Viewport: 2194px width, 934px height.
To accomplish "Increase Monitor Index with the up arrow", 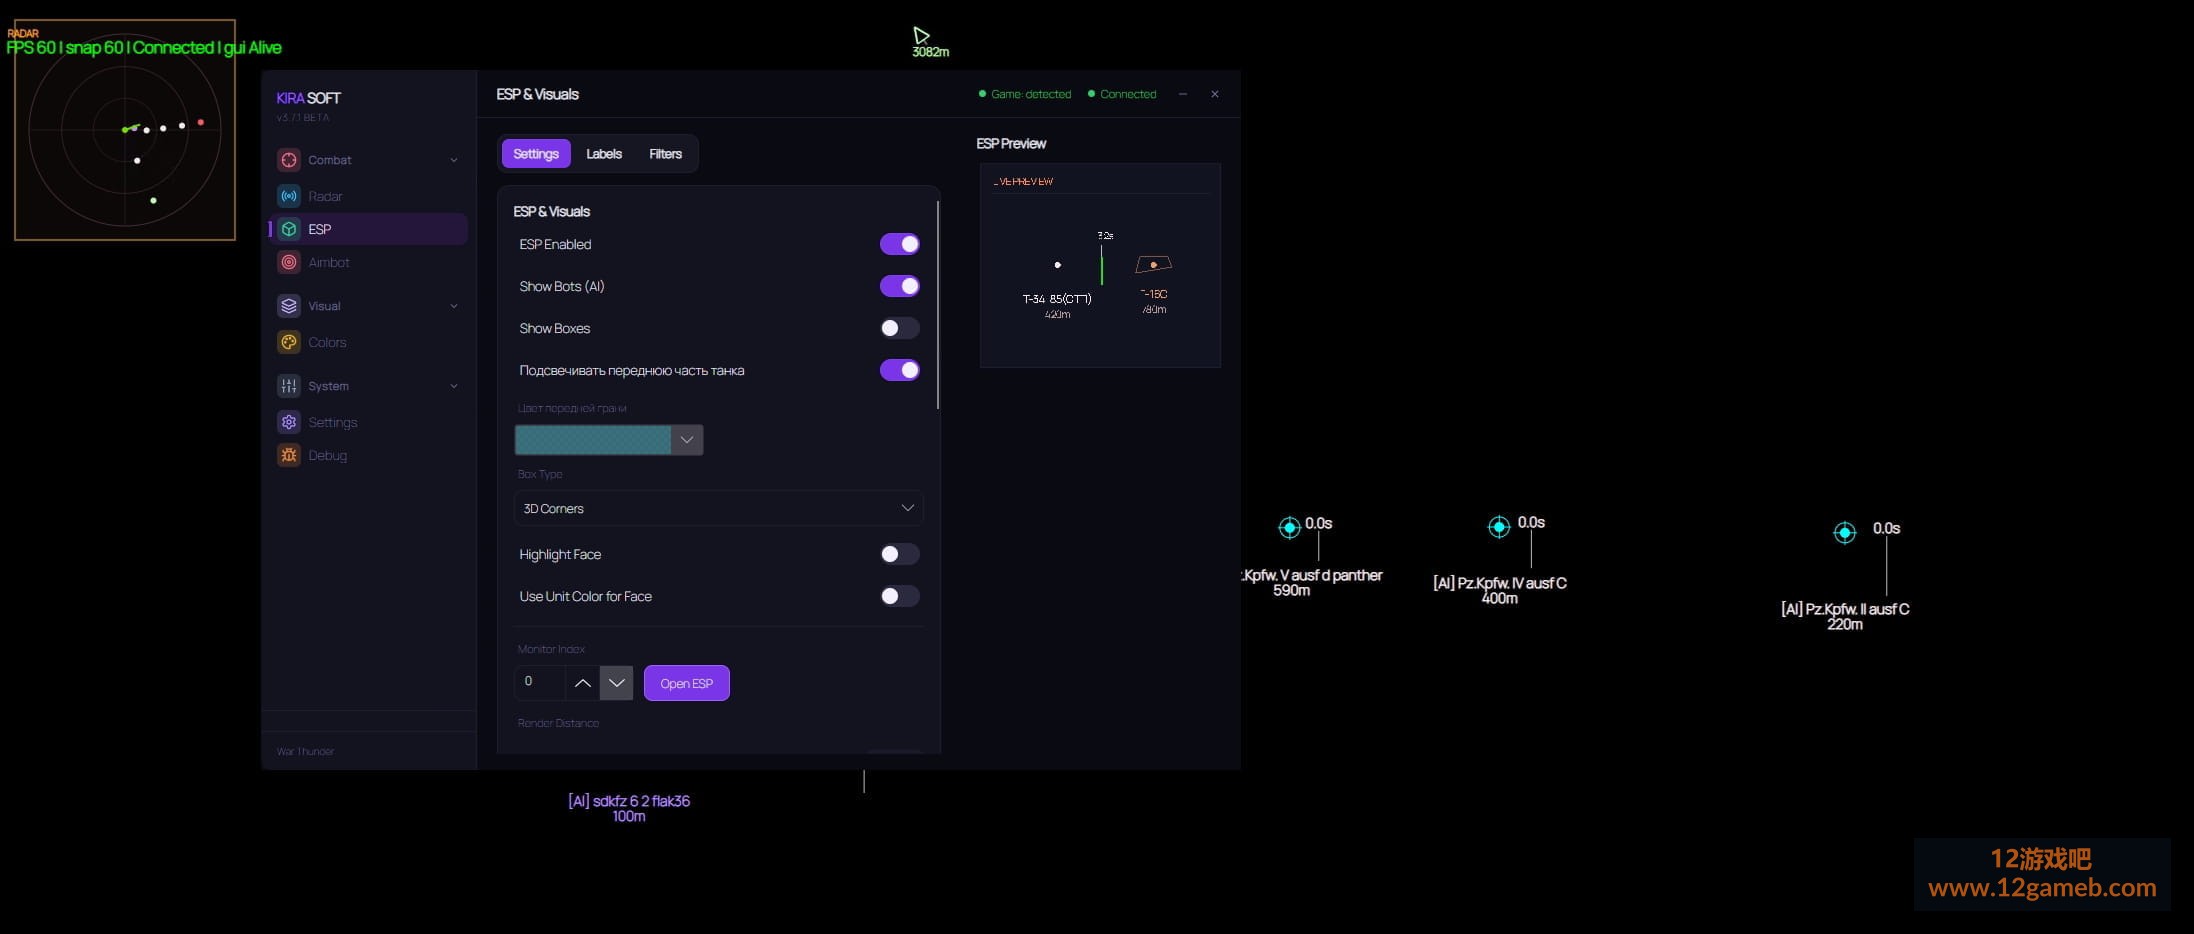I will (x=582, y=683).
